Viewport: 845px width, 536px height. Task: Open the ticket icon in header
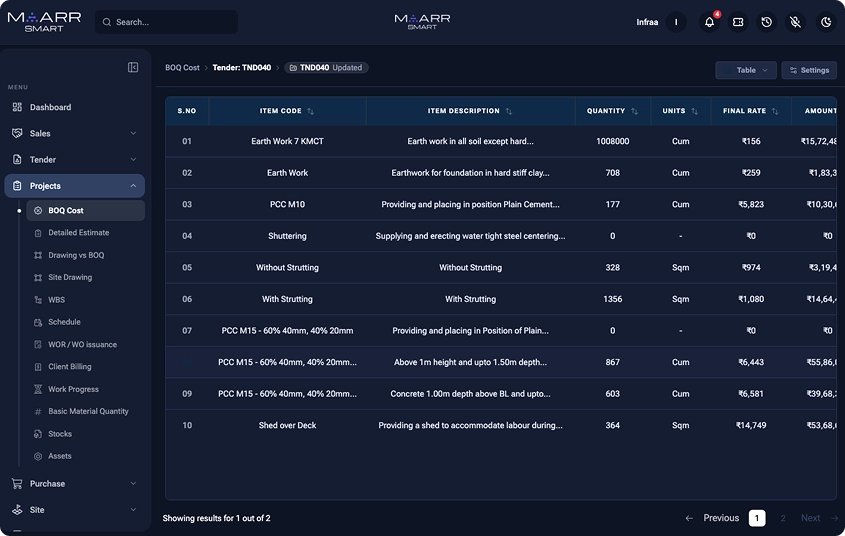coord(738,22)
